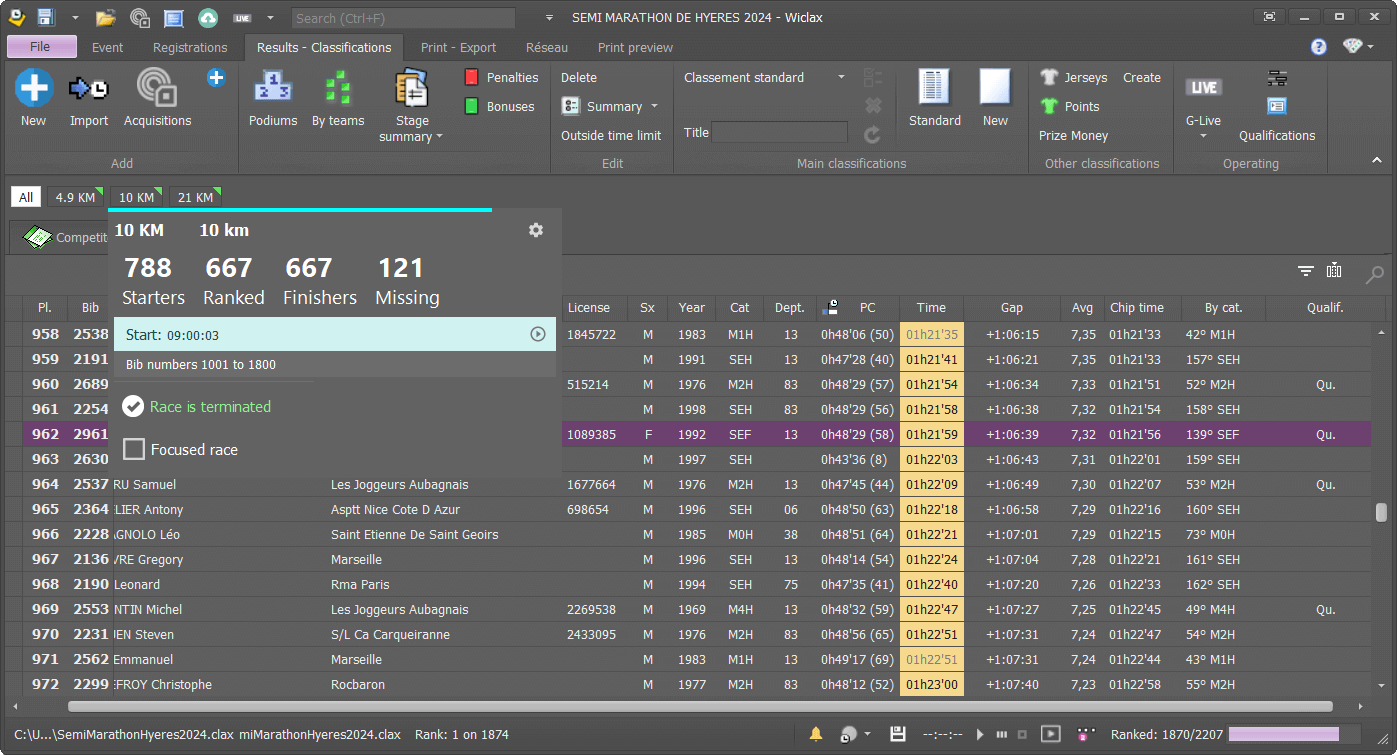Uncheck Race is terminated
1397x755 pixels.
point(134,407)
